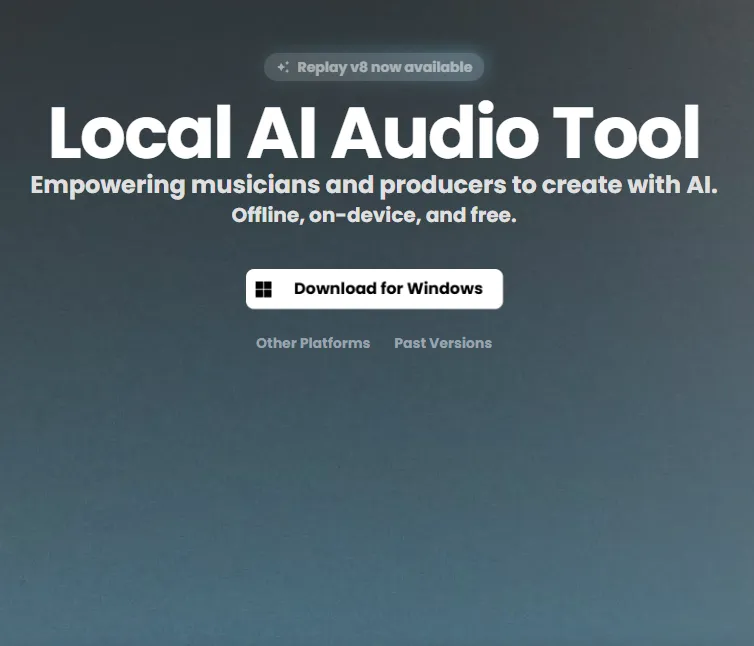Download Replay for Windows
754x646 pixels.
[374, 289]
